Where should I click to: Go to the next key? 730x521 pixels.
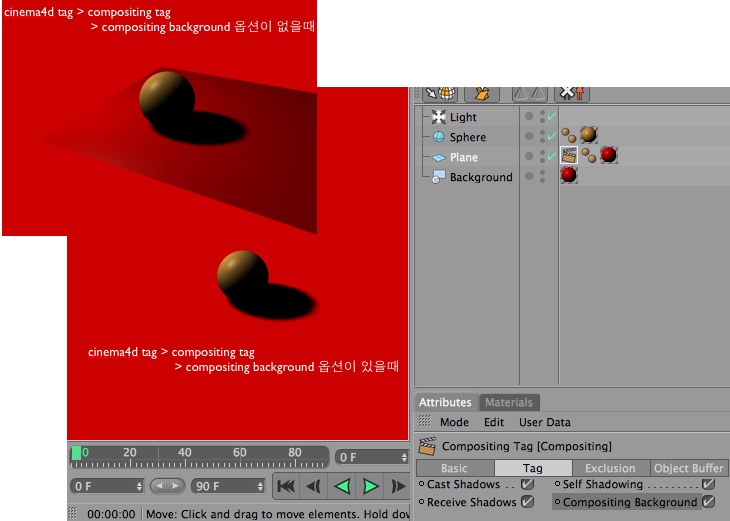tap(398, 487)
